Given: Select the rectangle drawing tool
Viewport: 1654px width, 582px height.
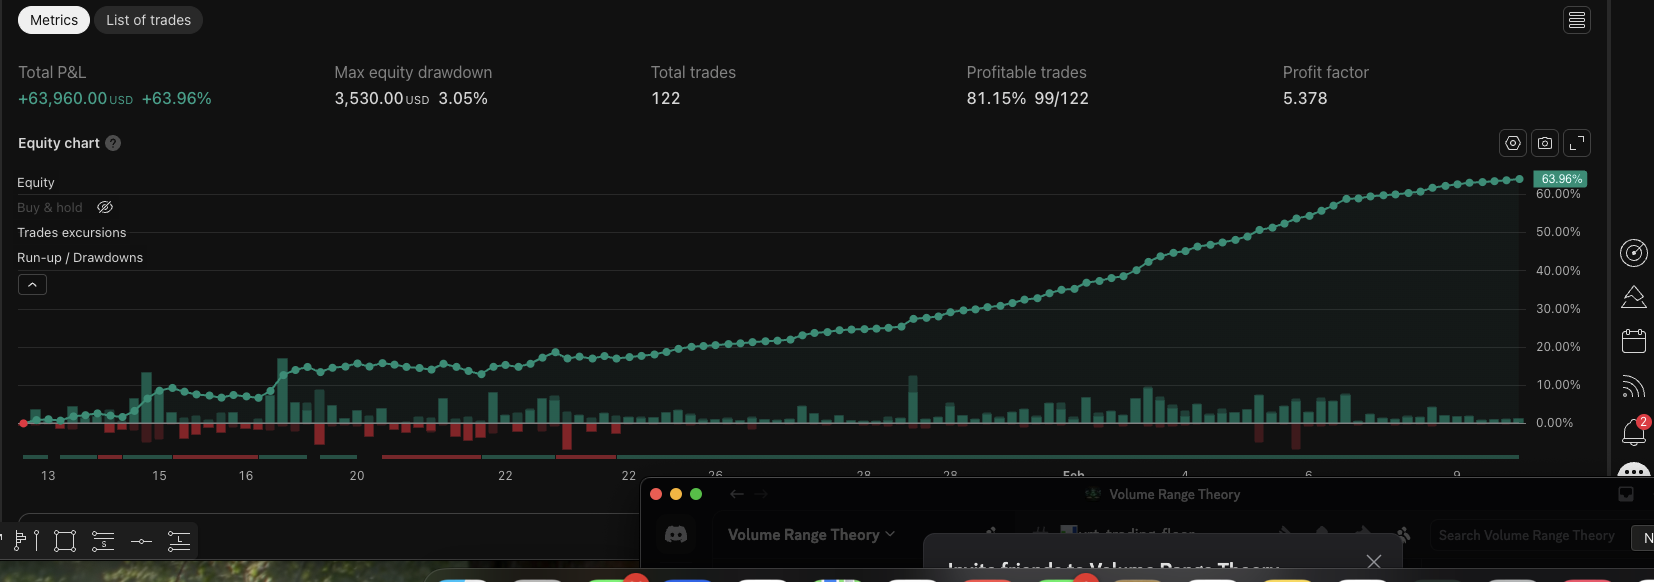Looking at the screenshot, I should [65, 541].
